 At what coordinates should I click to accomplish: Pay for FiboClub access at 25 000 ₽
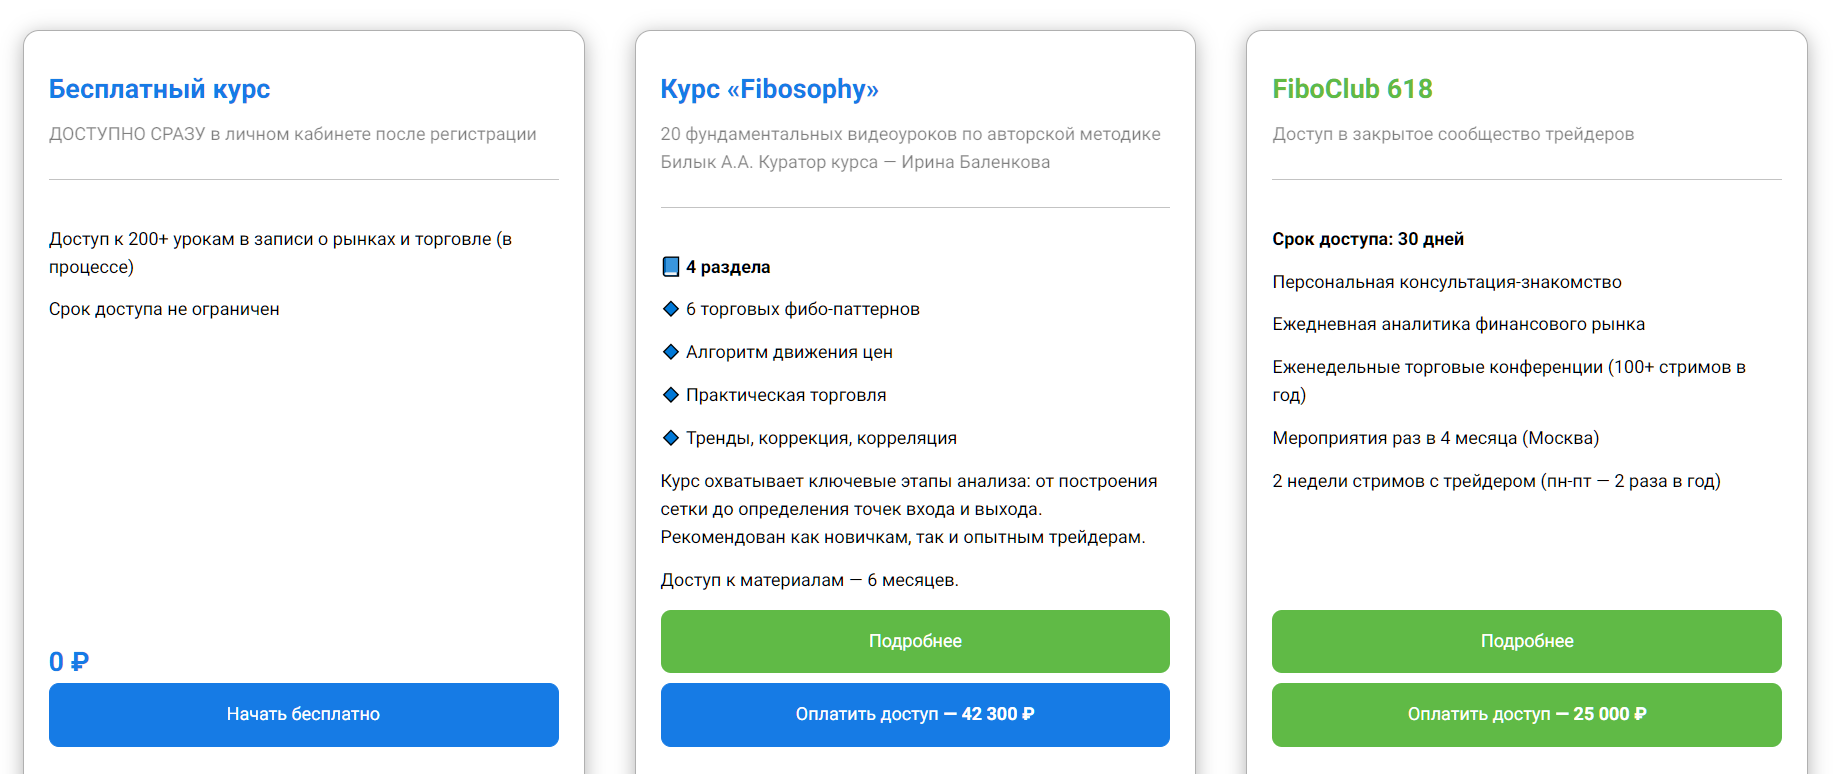(1526, 714)
